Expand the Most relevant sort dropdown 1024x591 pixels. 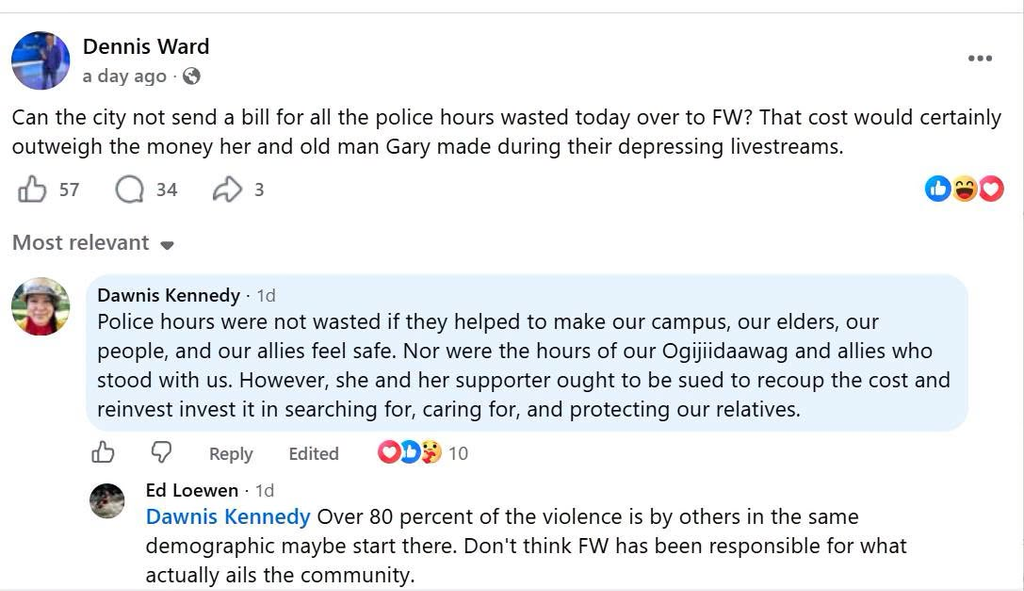click(93, 243)
